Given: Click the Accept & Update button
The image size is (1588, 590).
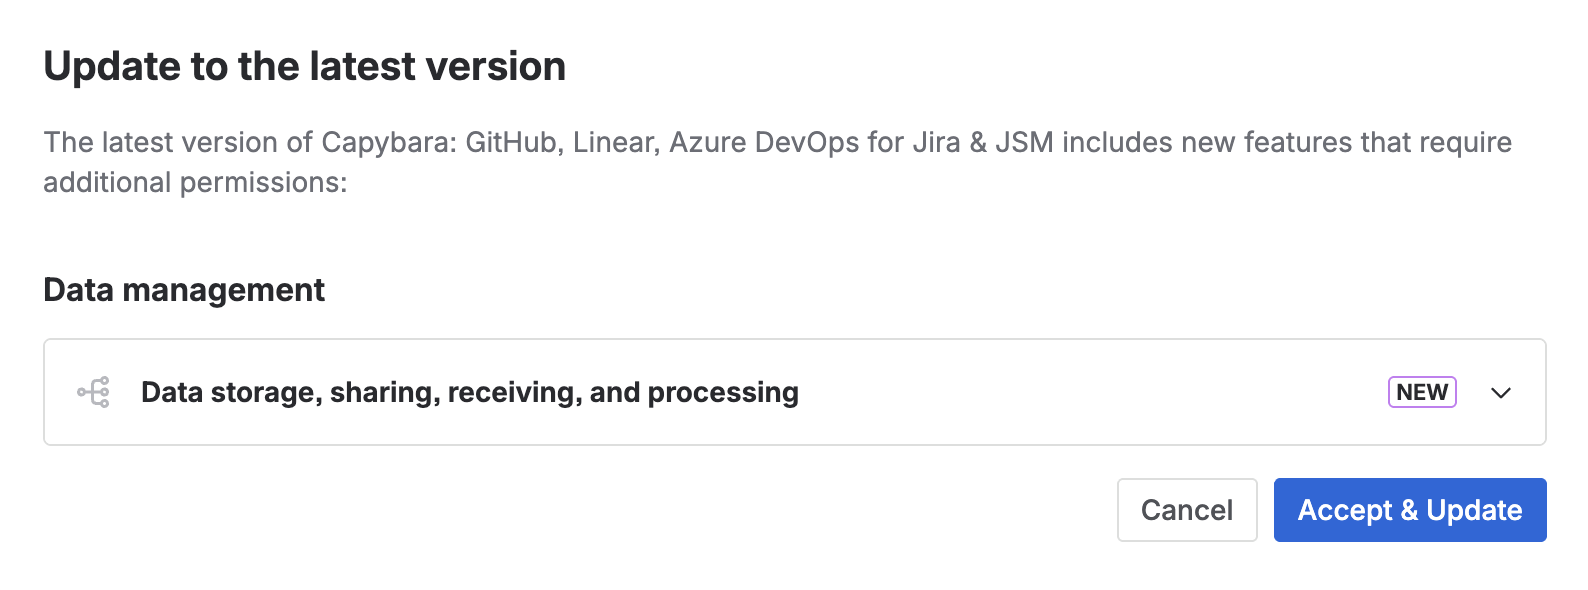Looking at the screenshot, I should [x=1410, y=510].
